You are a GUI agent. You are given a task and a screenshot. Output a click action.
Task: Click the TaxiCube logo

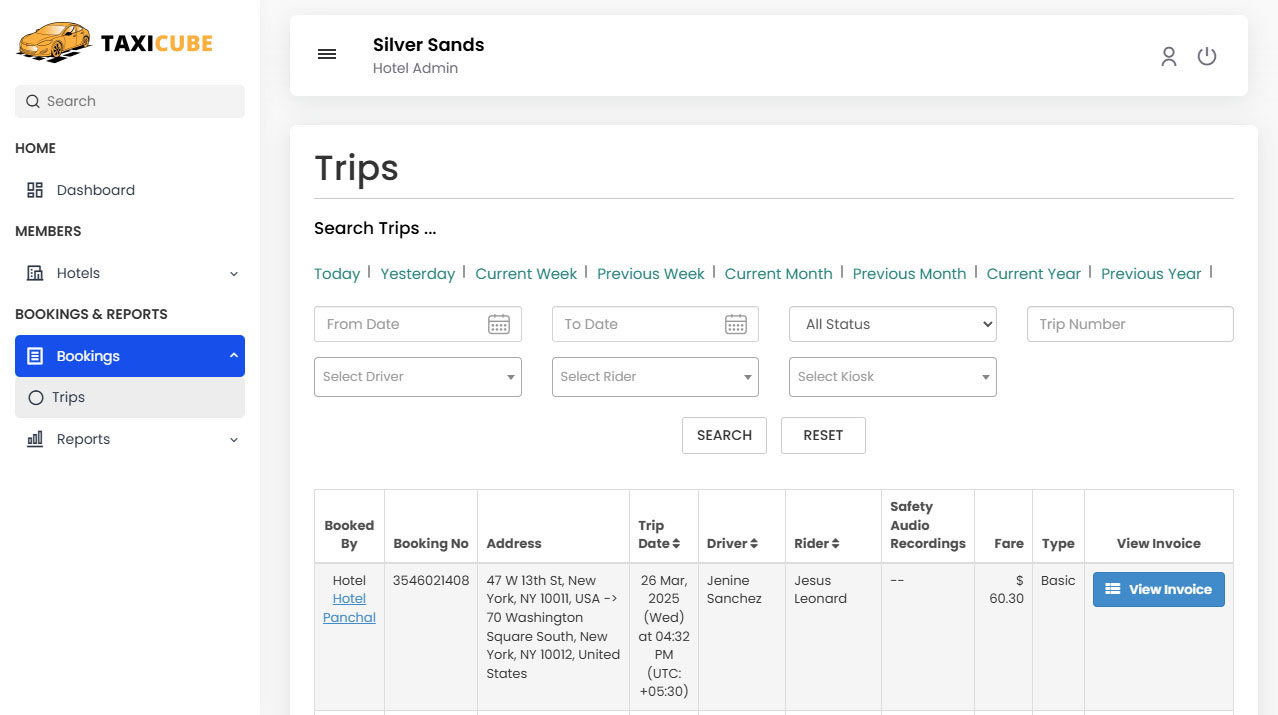pos(113,42)
